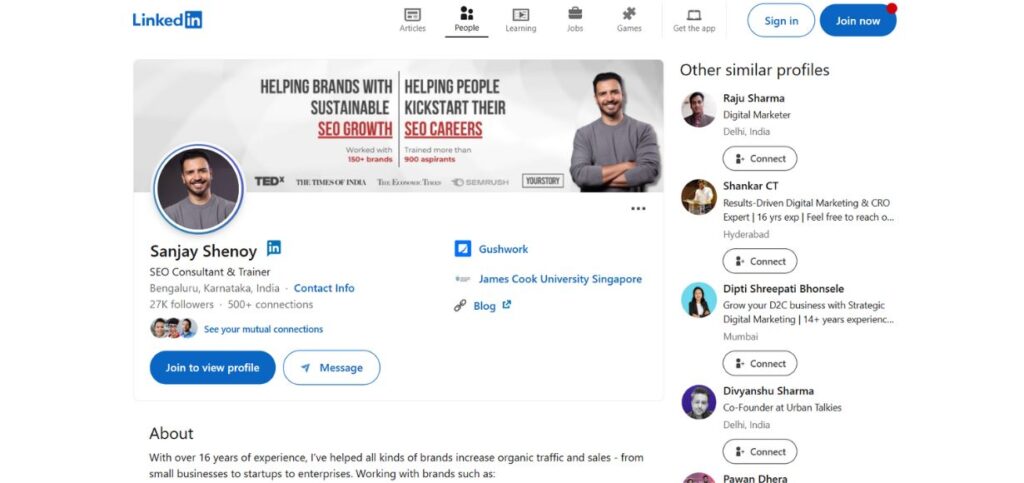Click the Sanjay Shenoy name heading
This screenshot has height=483, width=1024.
(x=203, y=251)
